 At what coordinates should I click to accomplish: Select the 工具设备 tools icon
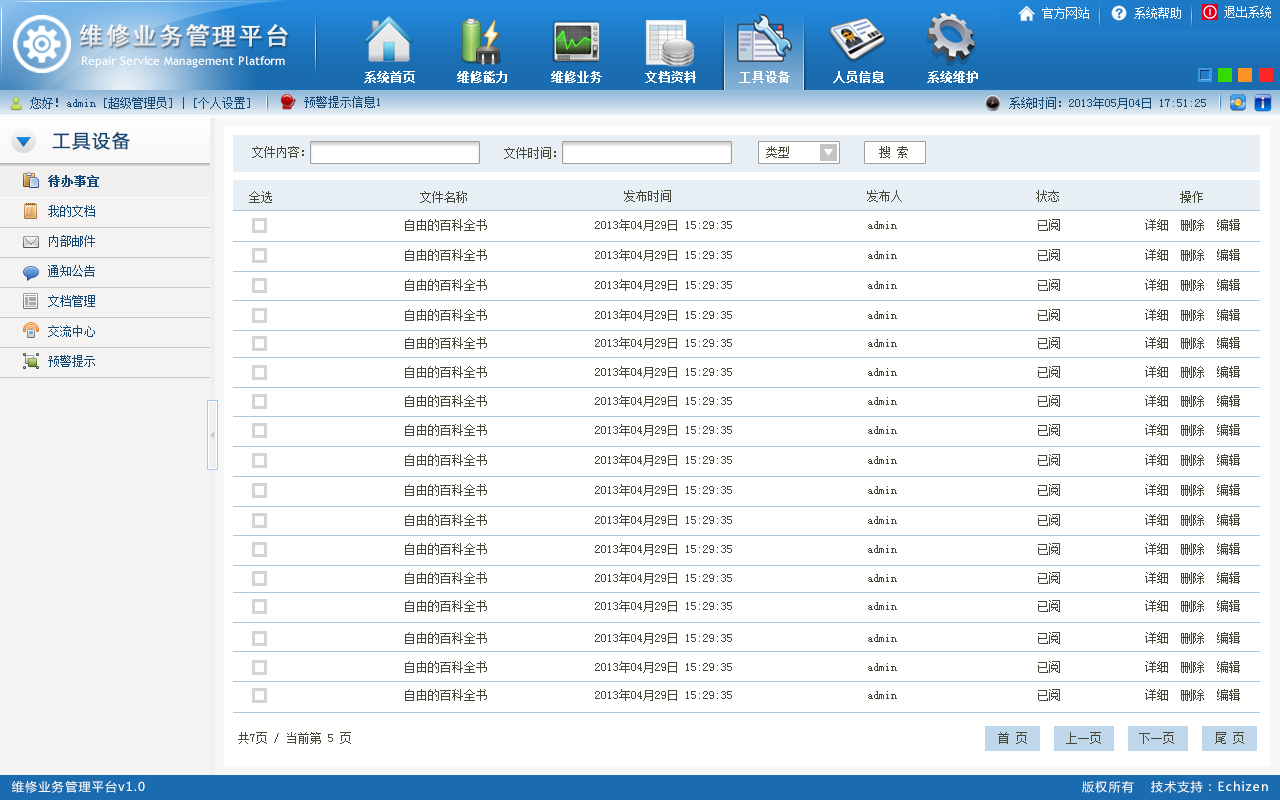pyautogui.click(x=764, y=41)
